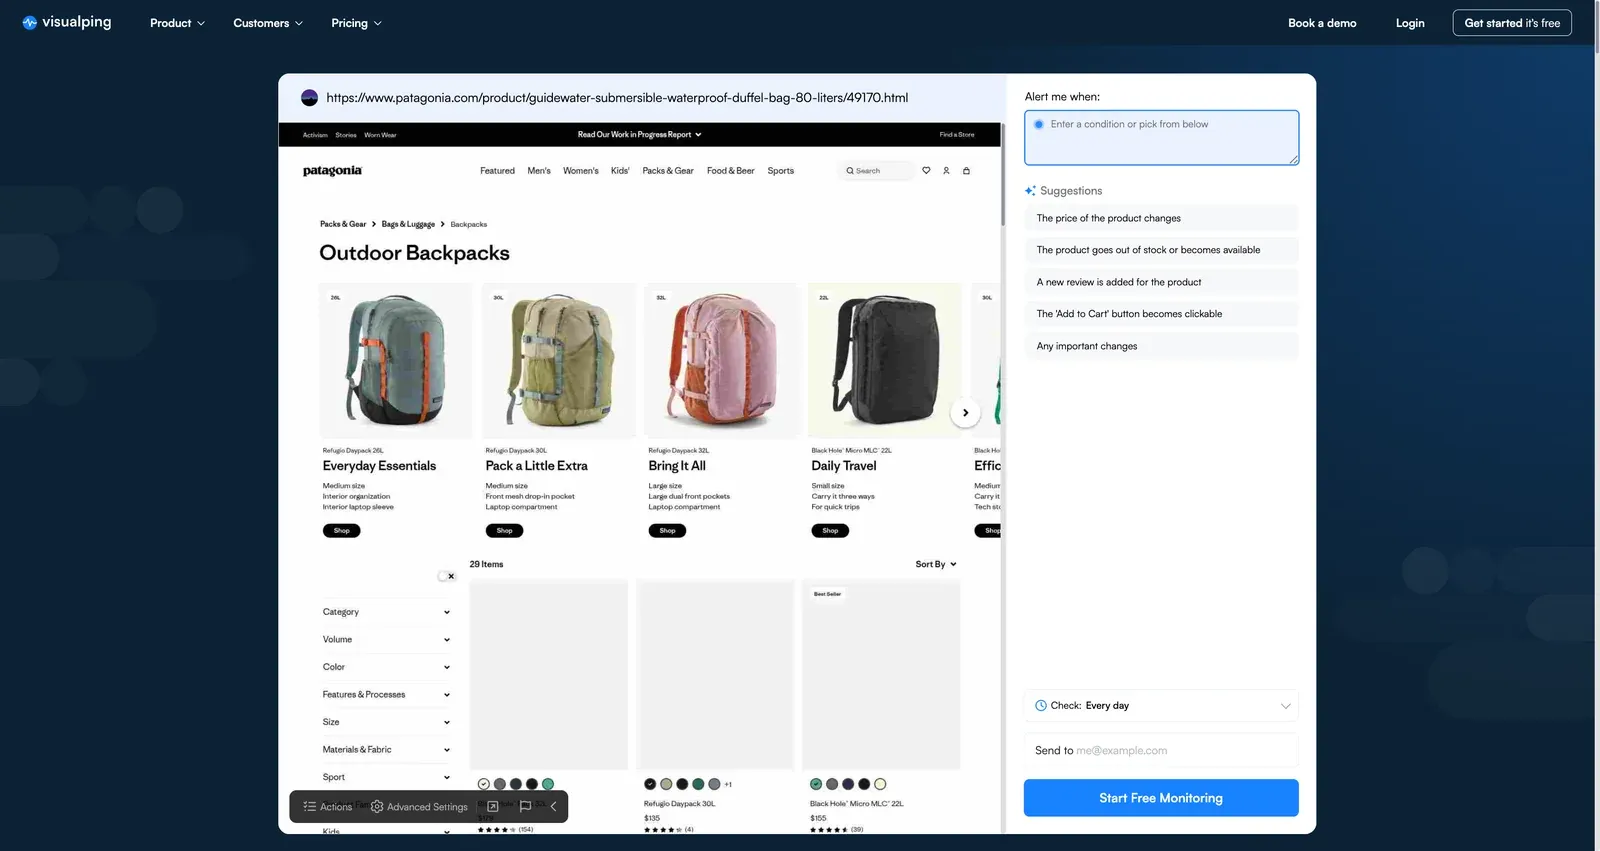
Task: Expand the Sport filter
Action: pyautogui.click(x=386, y=777)
